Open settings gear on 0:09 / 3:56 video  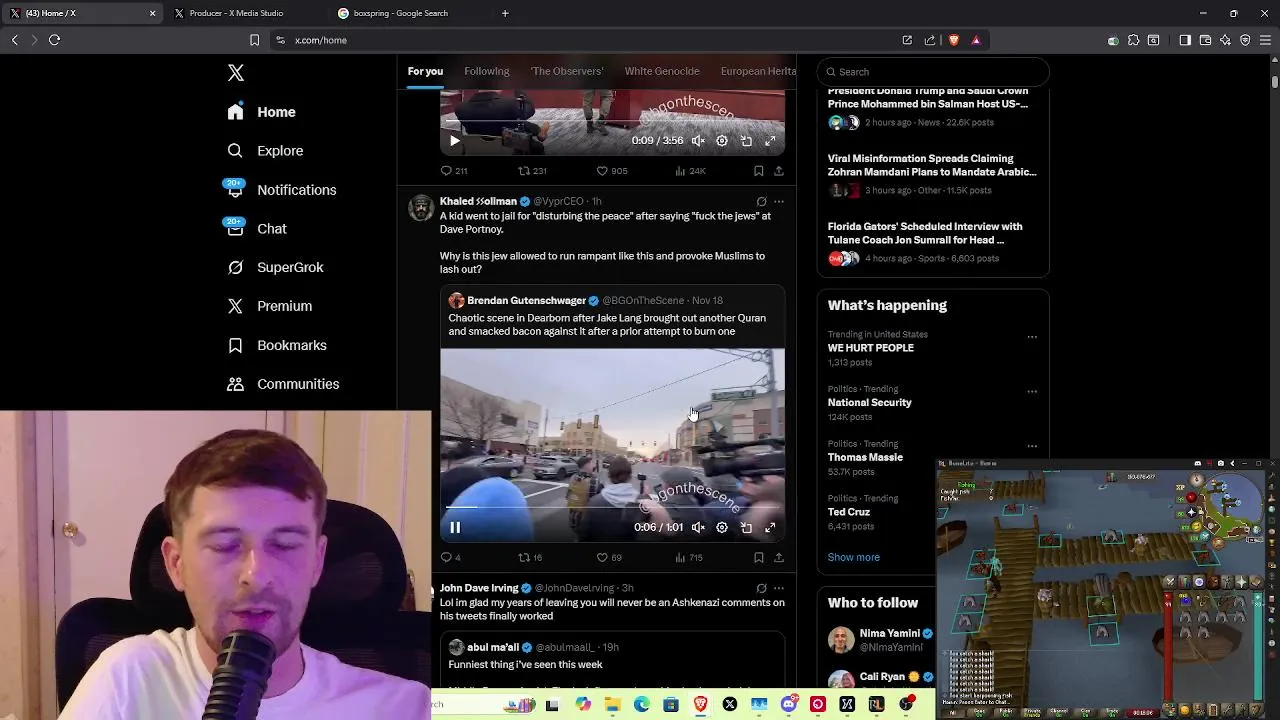[x=722, y=141]
